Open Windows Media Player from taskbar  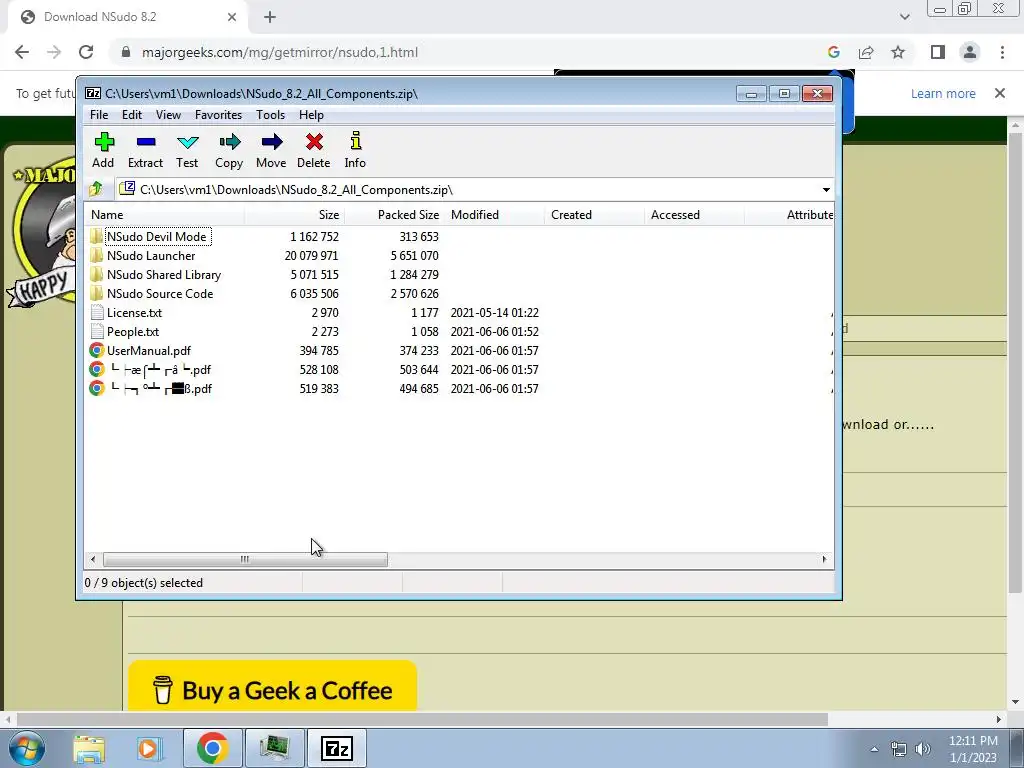click(149, 748)
